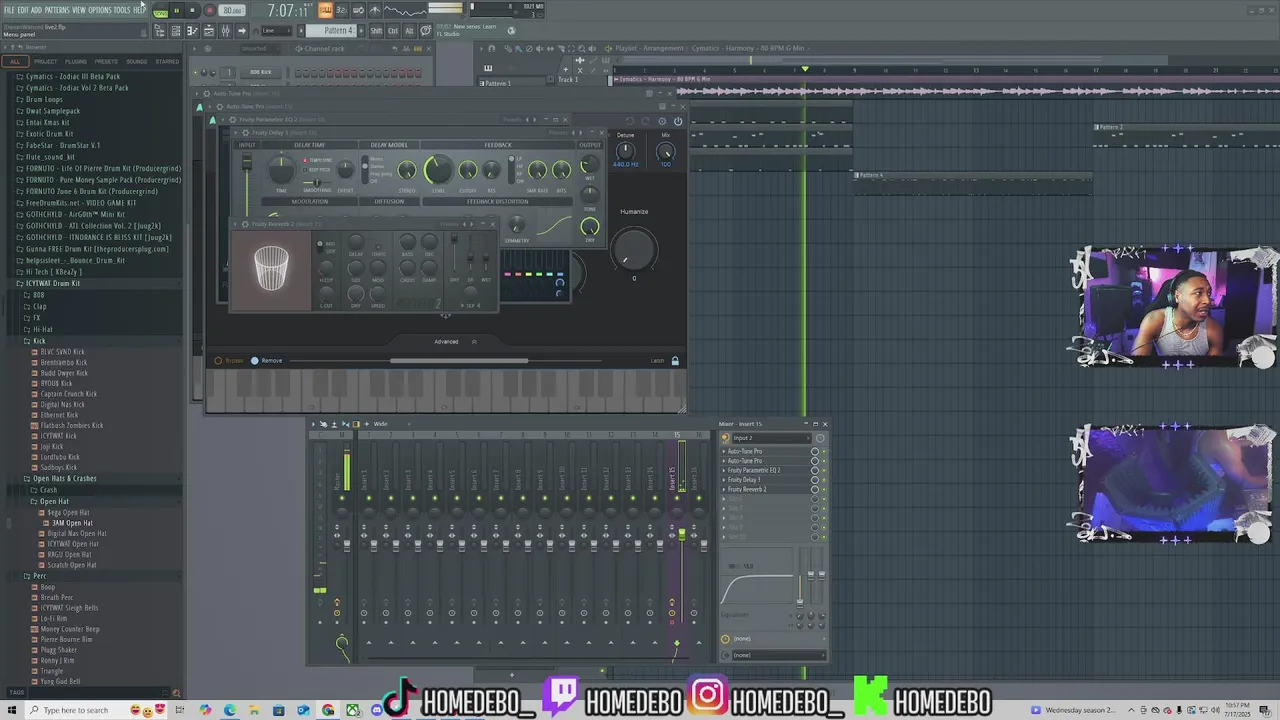Collapse the Kick folder
The height and width of the screenshot is (720, 1280).
39,341
